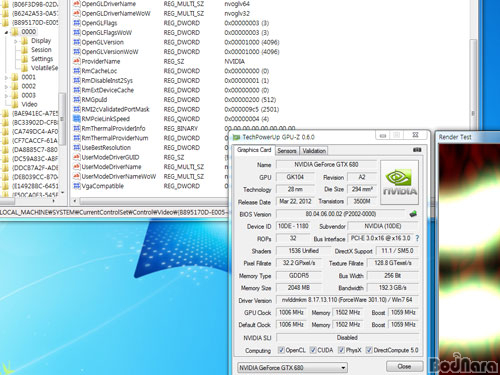The image size is (500, 375).
Task: Click the registry values horizontal scrollbar
Action: pos(153,201)
